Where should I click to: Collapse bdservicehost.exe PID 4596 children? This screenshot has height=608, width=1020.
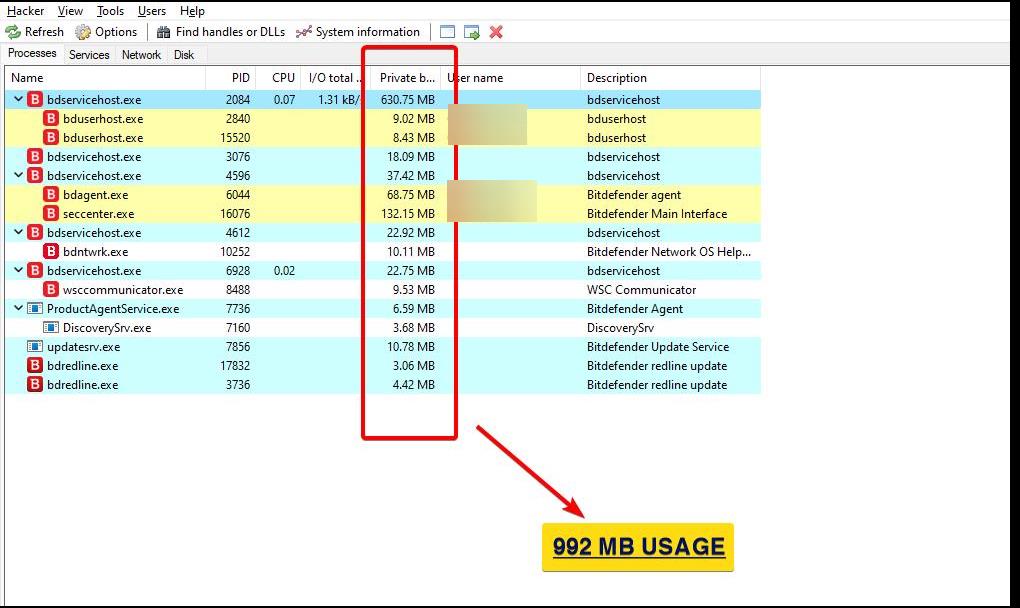coord(18,175)
